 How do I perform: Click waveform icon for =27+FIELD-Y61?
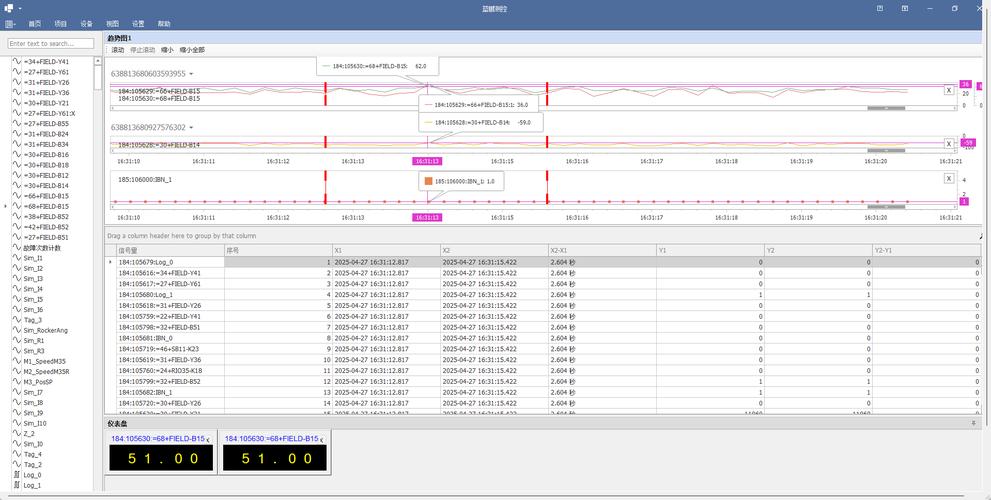[17, 72]
